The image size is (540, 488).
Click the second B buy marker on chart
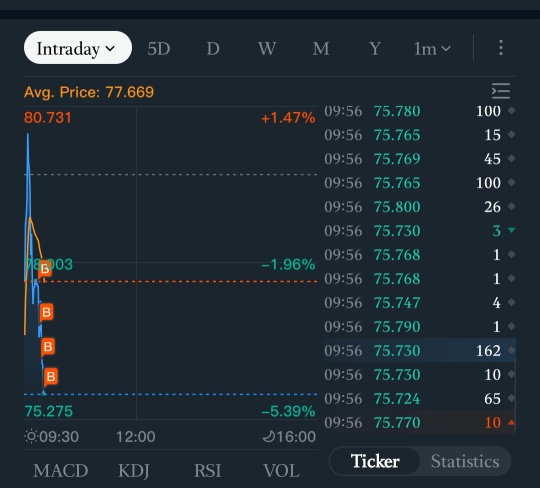[x=46, y=312]
